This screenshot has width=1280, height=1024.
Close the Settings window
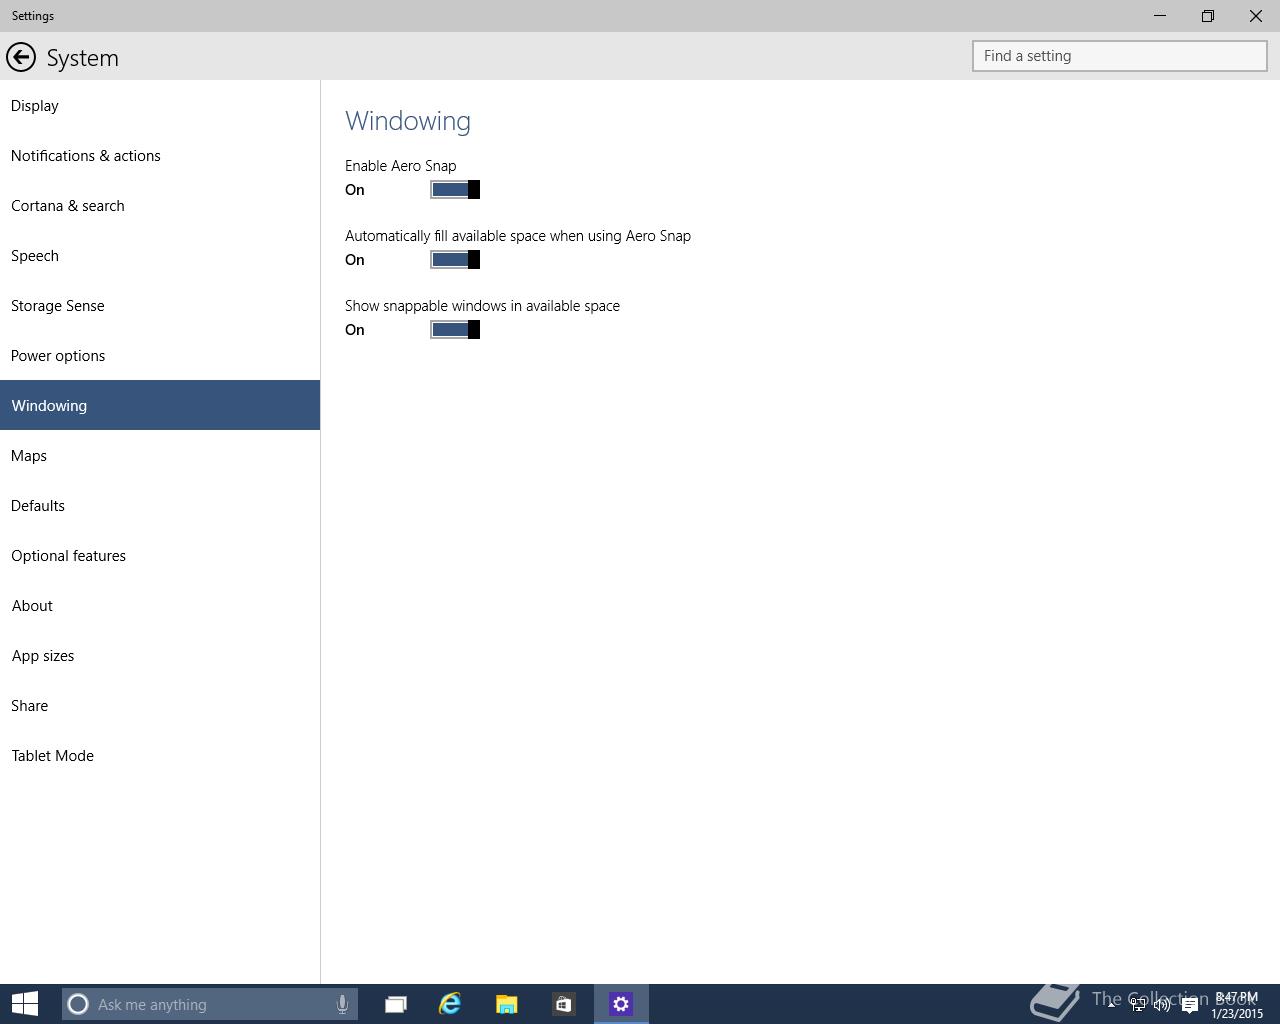1256,16
